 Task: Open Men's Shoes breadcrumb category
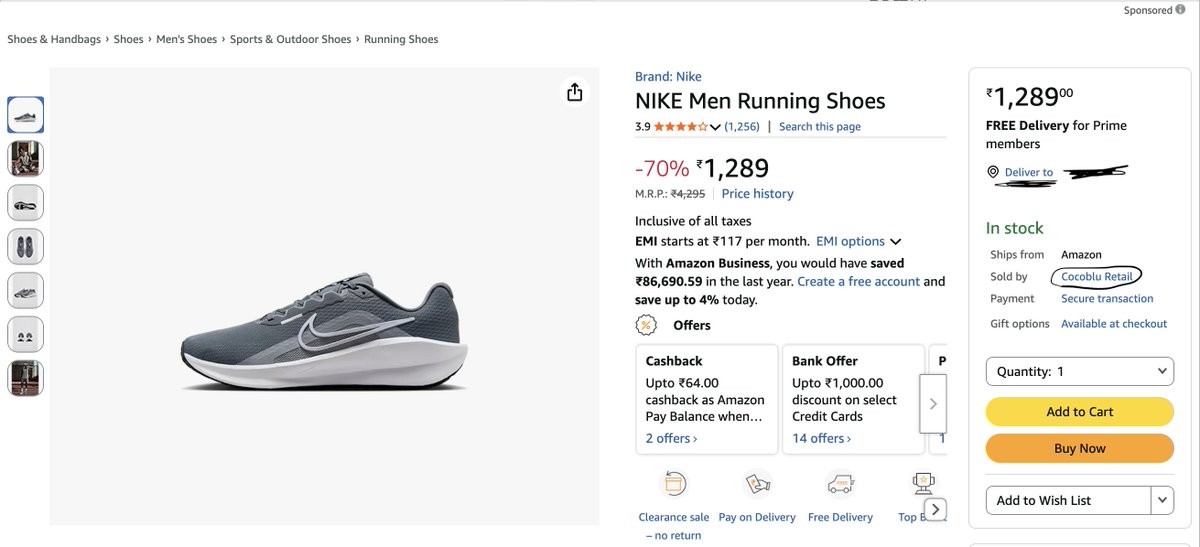tap(186, 39)
